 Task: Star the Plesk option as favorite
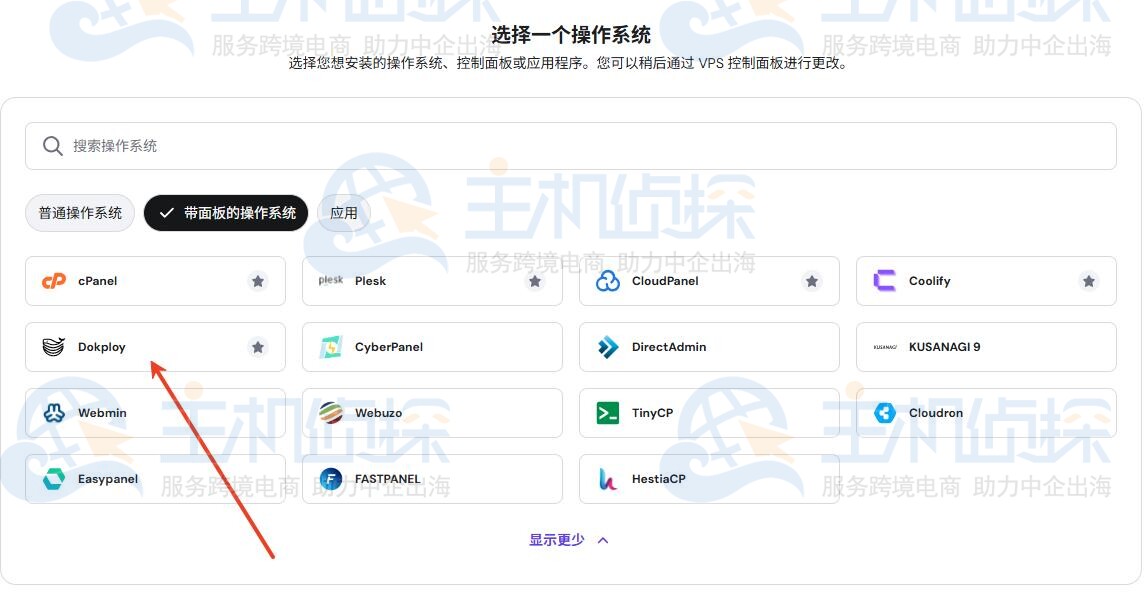pos(535,281)
